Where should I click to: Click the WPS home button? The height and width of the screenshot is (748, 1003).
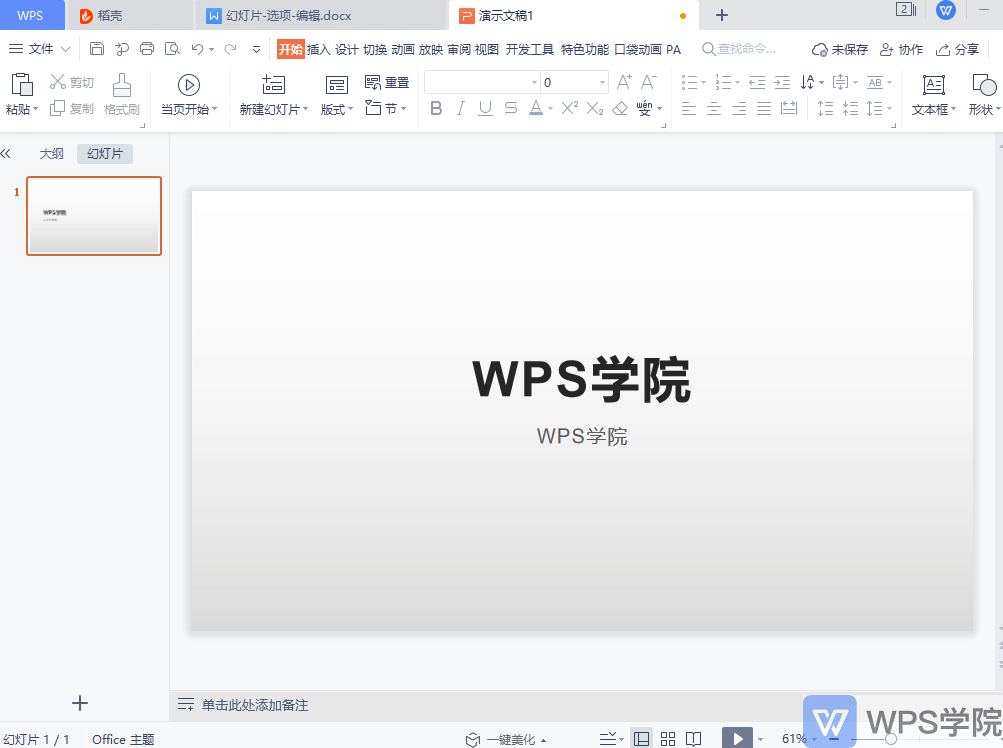coord(30,15)
